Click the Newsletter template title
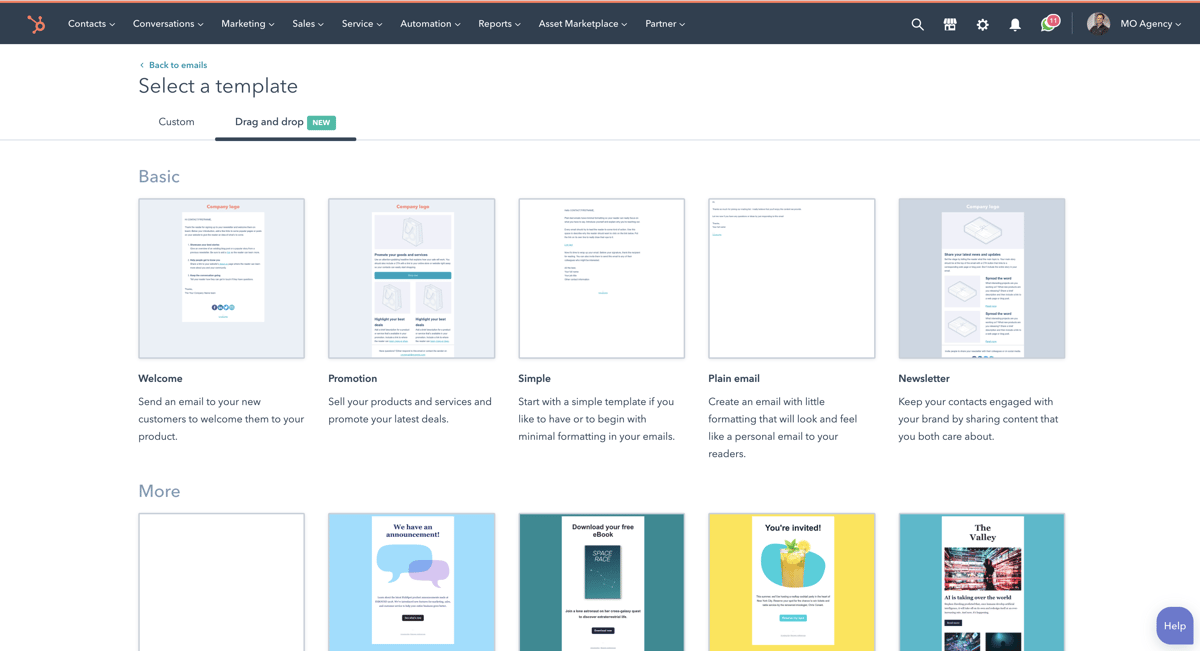The image size is (1200, 651). click(924, 379)
